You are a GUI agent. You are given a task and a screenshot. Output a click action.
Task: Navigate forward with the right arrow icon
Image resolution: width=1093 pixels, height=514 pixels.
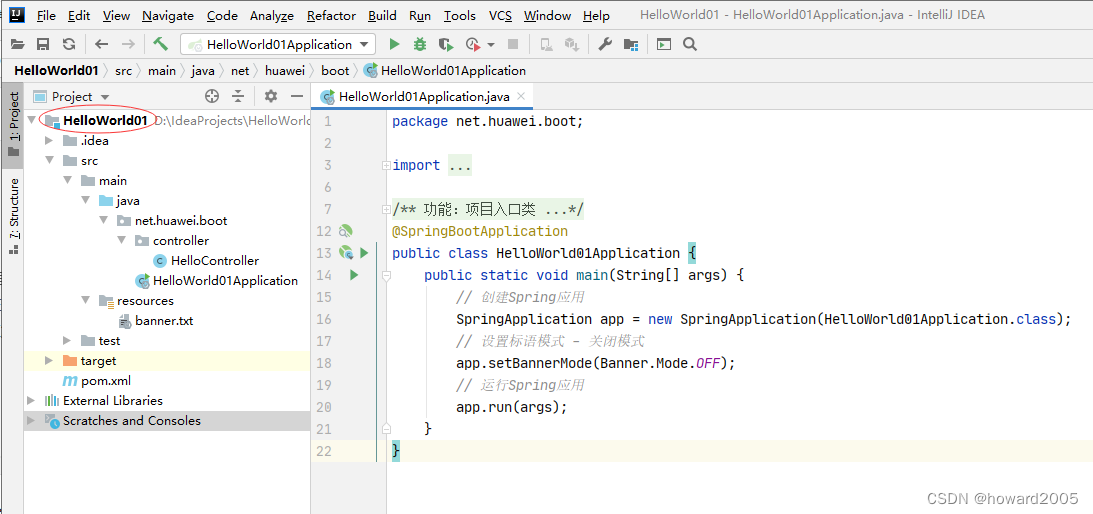click(128, 45)
